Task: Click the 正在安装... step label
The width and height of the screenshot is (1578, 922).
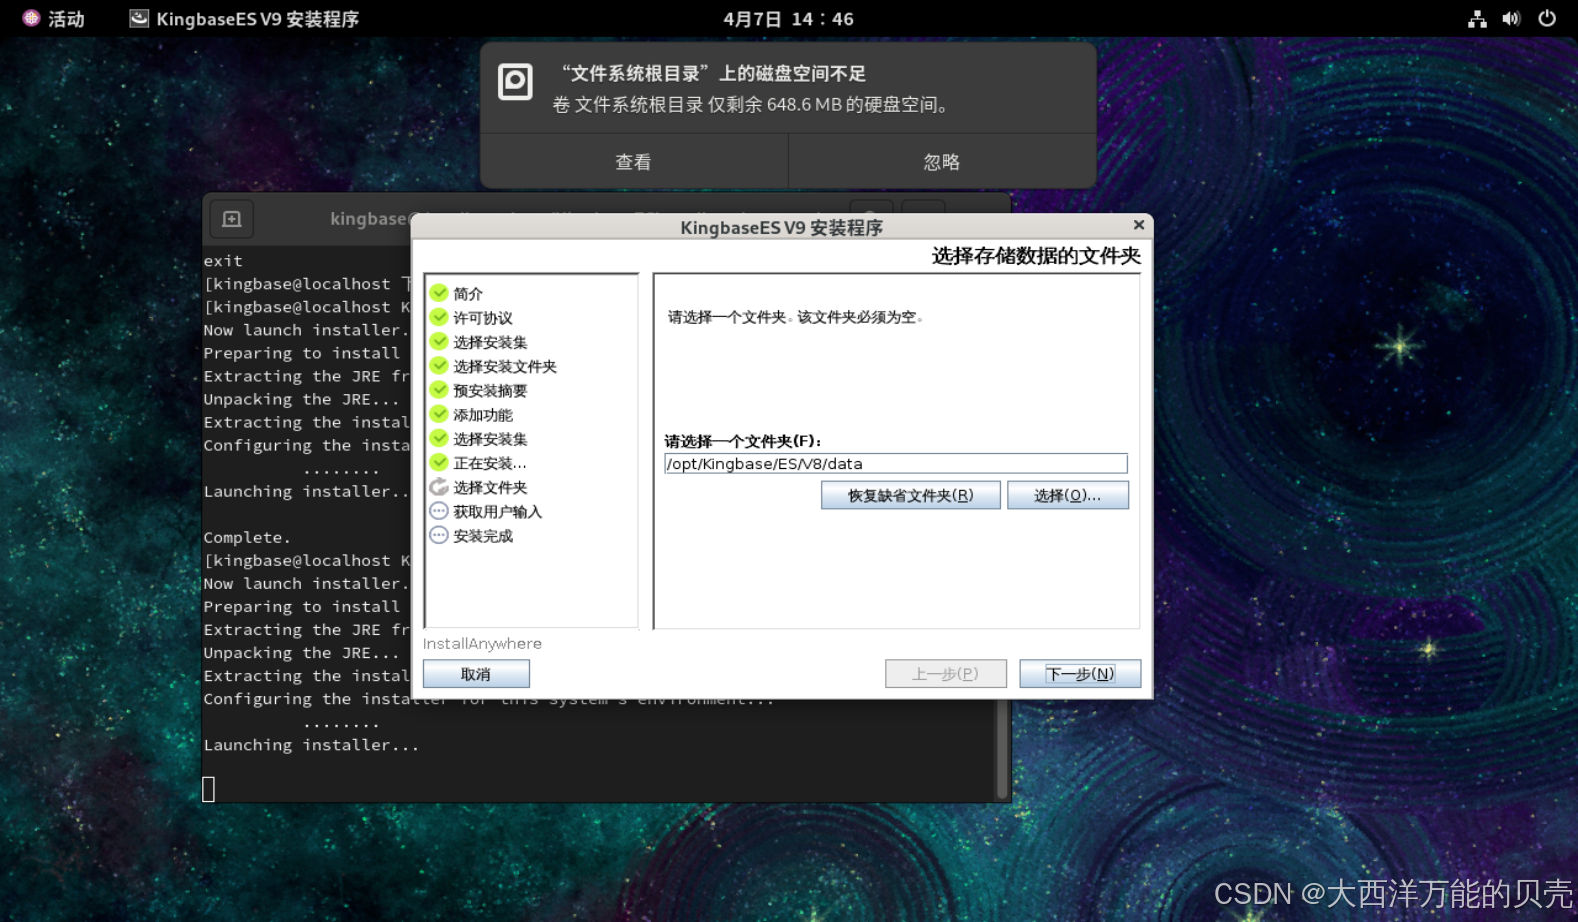Action: click(490, 464)
